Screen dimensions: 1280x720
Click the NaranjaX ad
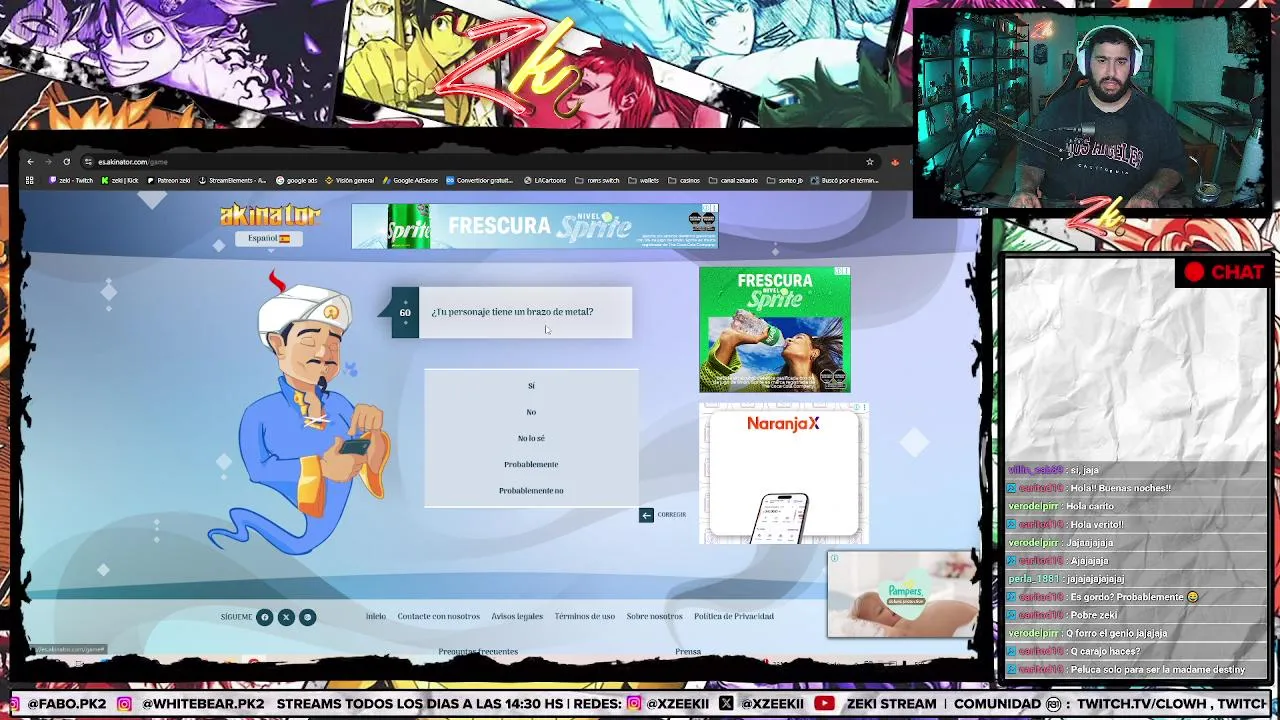pos(783,474)
